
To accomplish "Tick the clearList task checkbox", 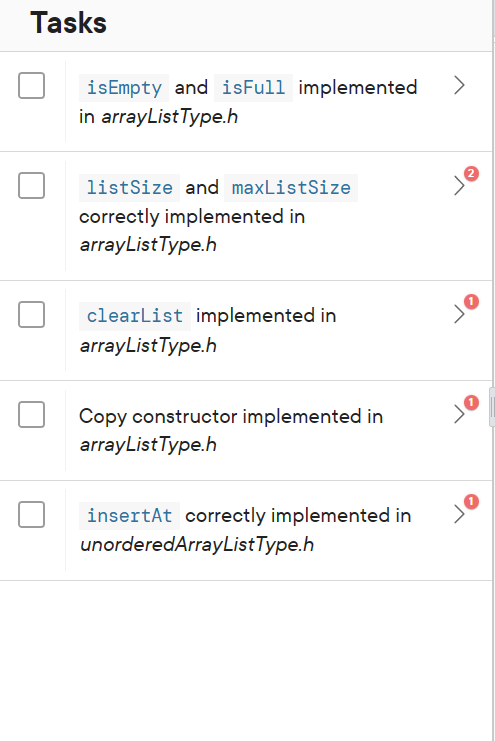I will click(x=31, y=314).
